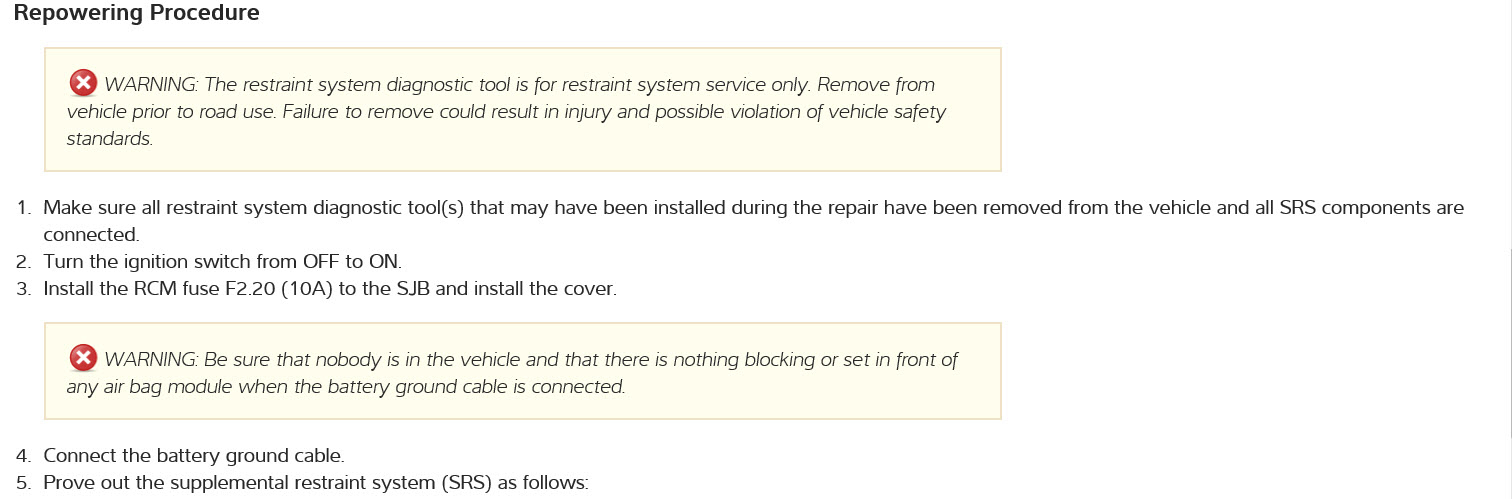
Task: Click 'WARNING:' label in the second warning box
Action: tap(149, 360)
